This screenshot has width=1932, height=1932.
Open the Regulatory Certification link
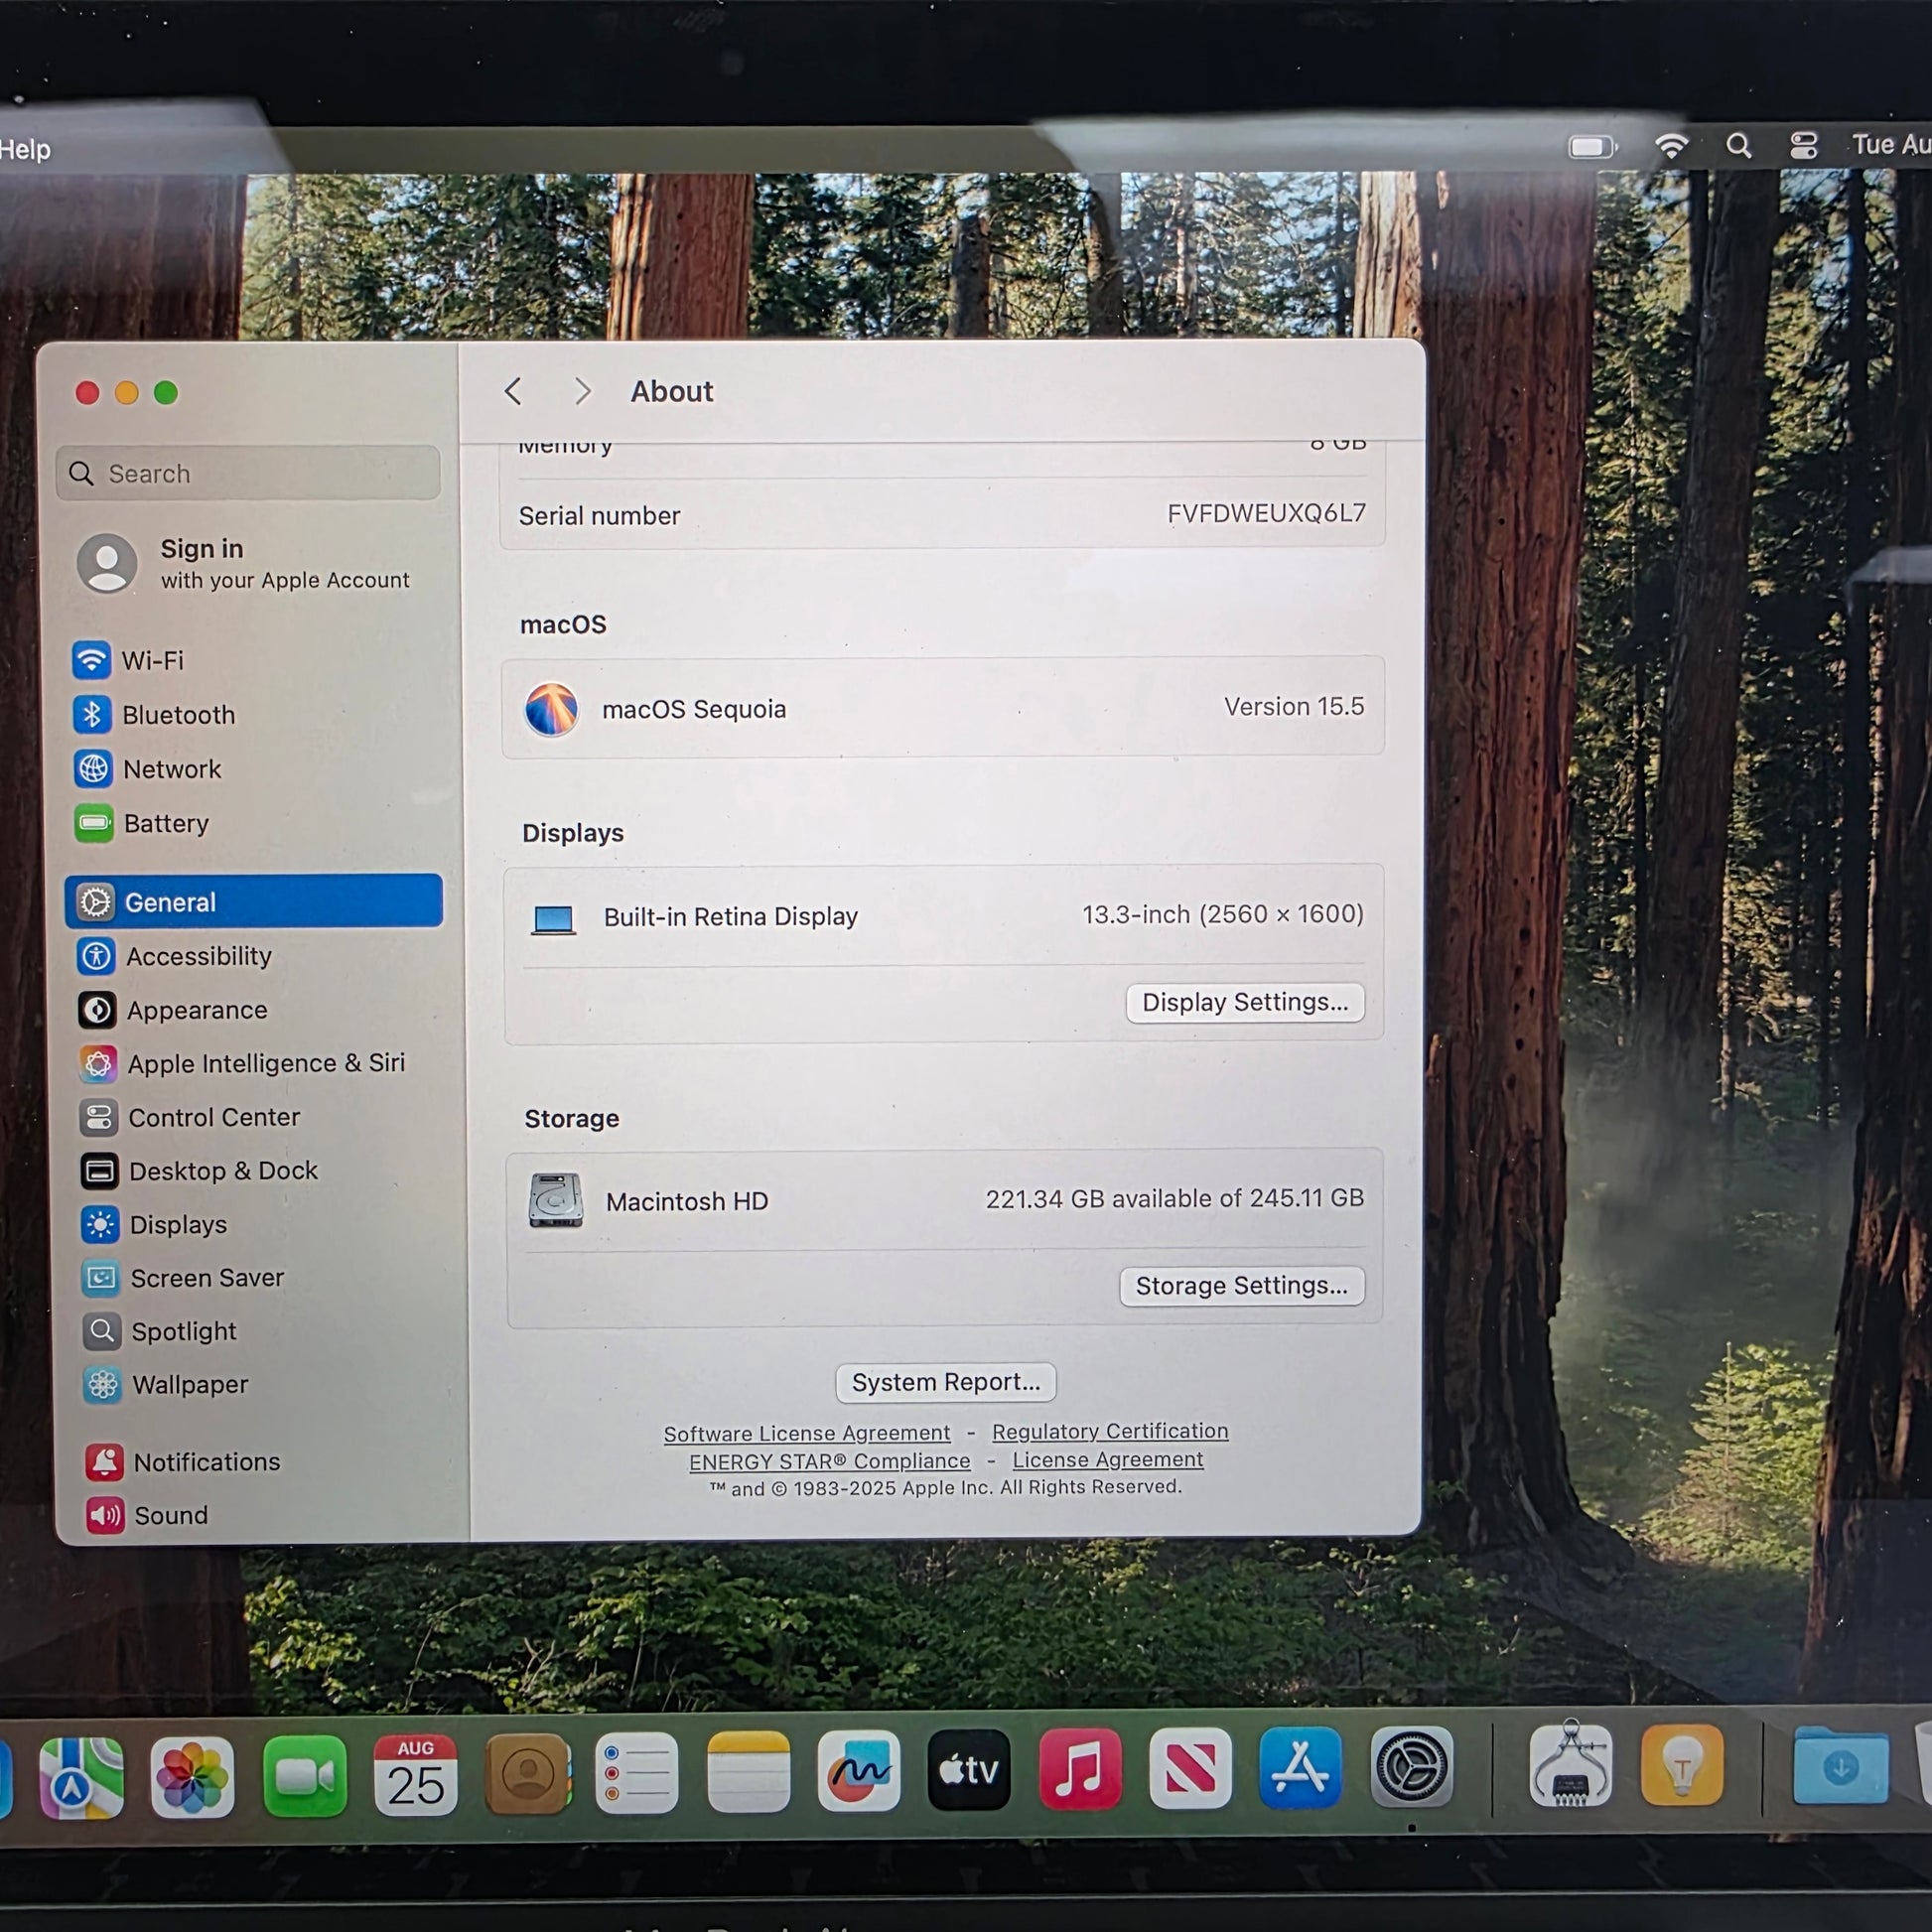pyautogui.click(x=1110, y=1432)
